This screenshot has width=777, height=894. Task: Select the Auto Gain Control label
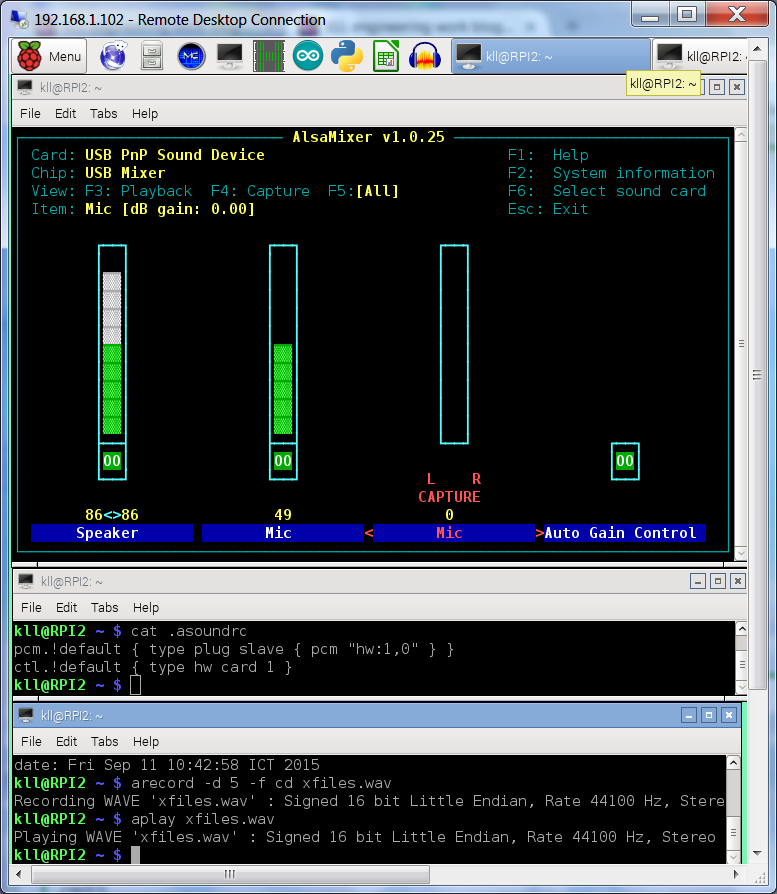tap(620, 533)
